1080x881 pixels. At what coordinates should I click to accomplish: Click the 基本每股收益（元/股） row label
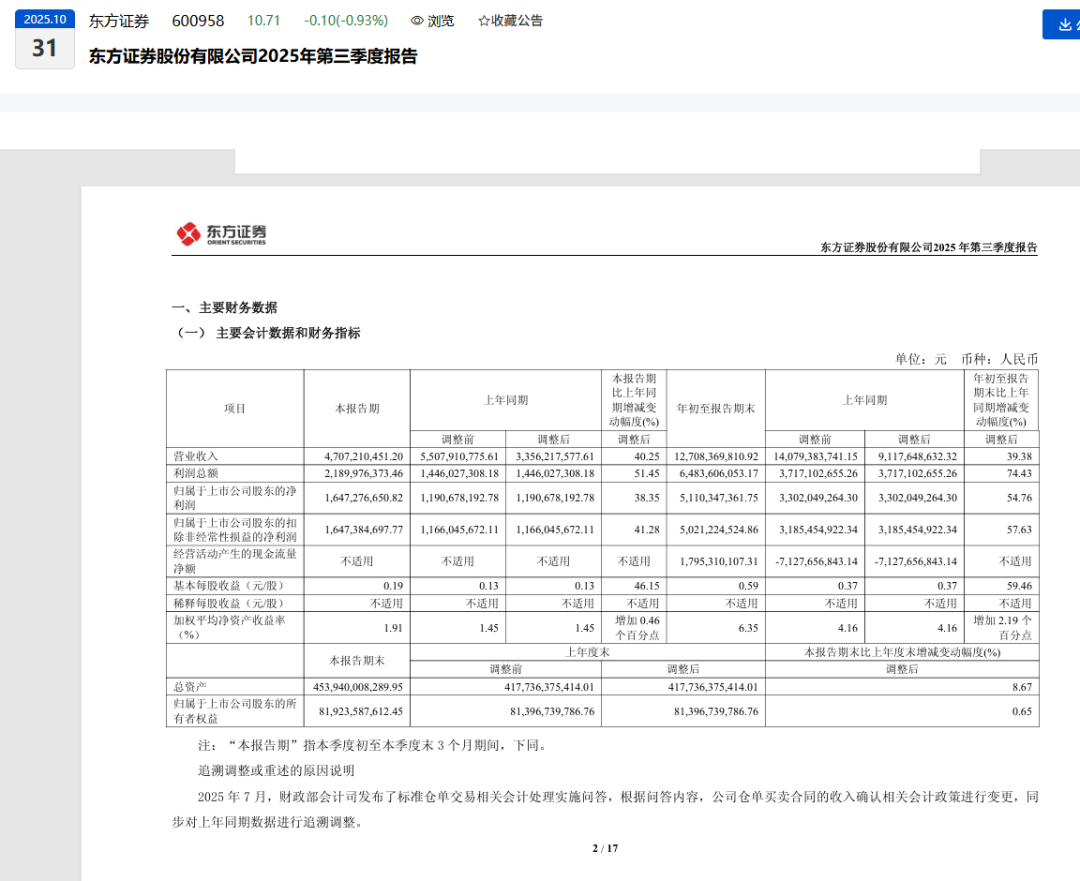[229, 585]
